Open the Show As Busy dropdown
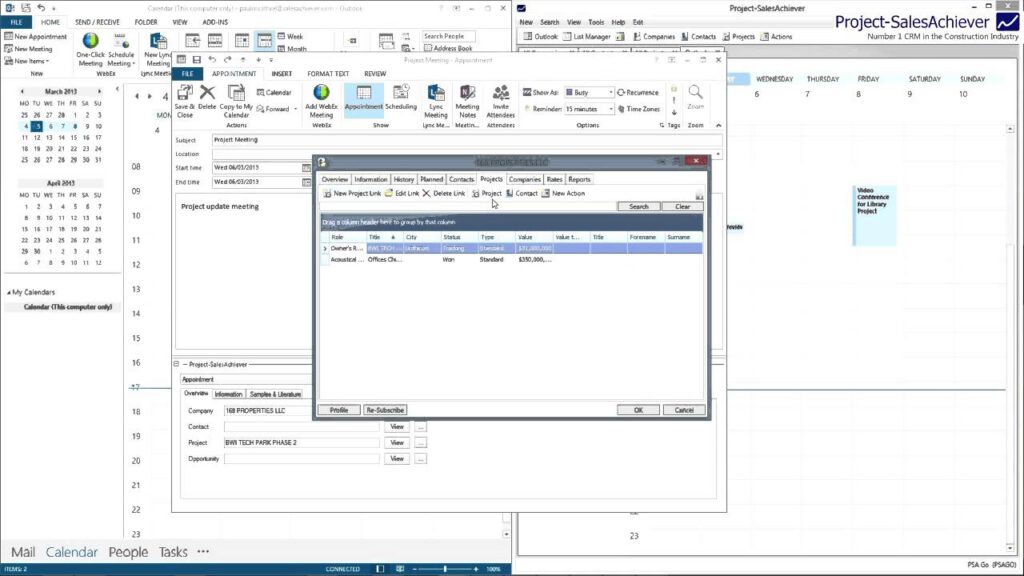Image resolution: width=1024 pixels, height=576 pixels. 610,93
